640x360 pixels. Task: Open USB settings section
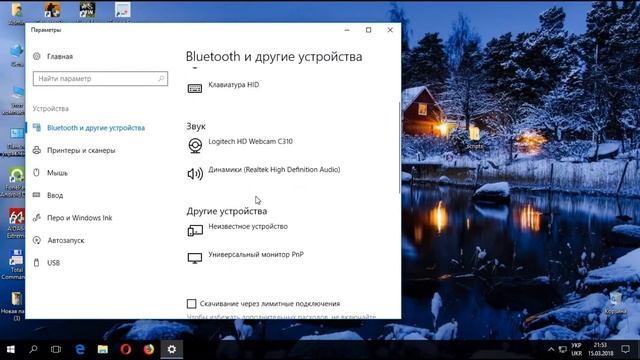[x=53, y=262]
